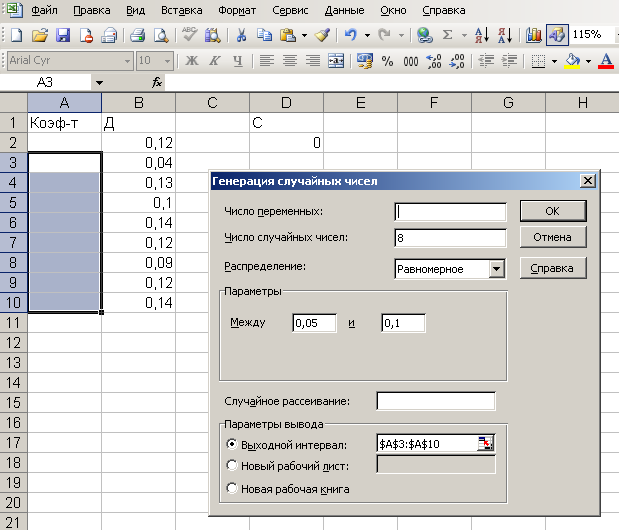Save the workbook with the floppy icon
This screenshot has width=619, height=530.
[x=63, y=35]
